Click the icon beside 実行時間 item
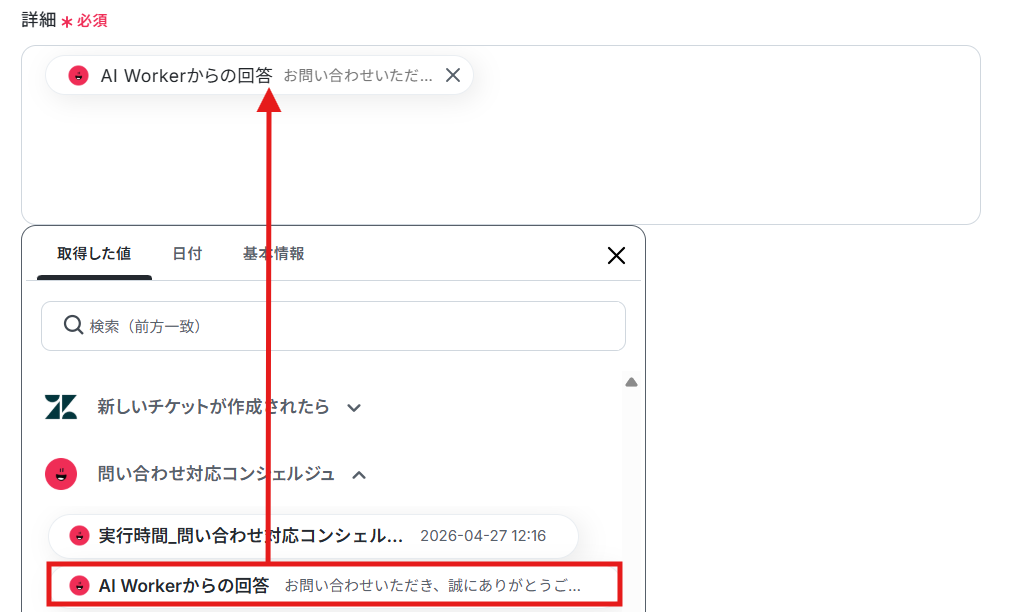The height and width of the screenshot is (612, 1018). (79, 535)
